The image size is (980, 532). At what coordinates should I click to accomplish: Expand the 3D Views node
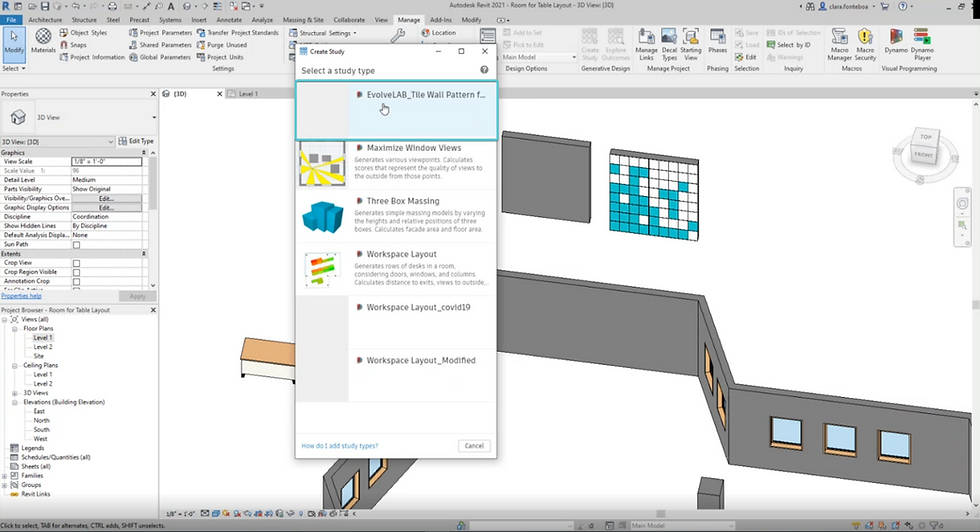[15, 393]
